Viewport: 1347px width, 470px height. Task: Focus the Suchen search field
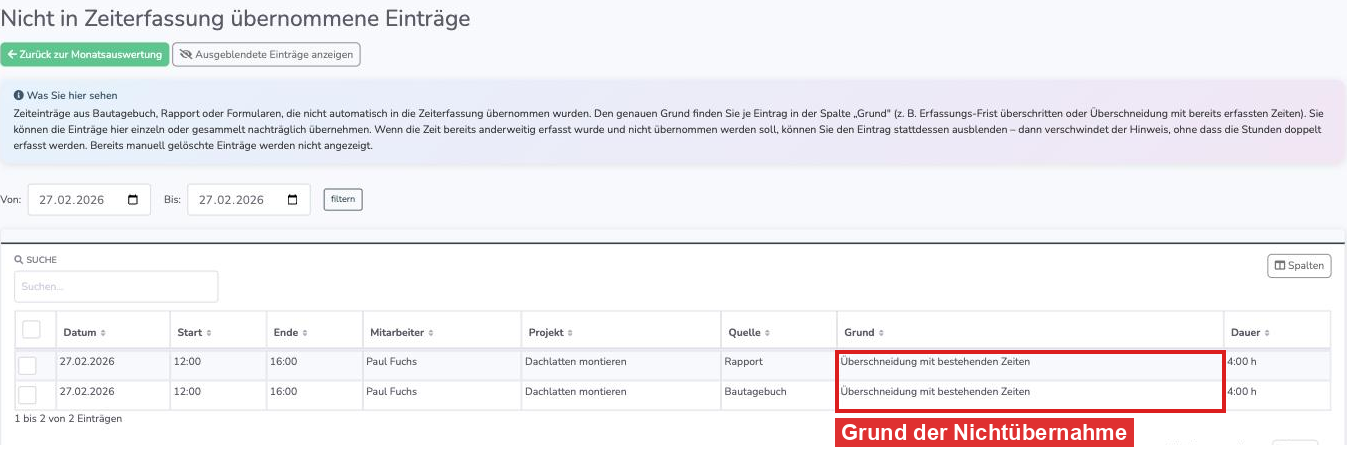[116, 286]
